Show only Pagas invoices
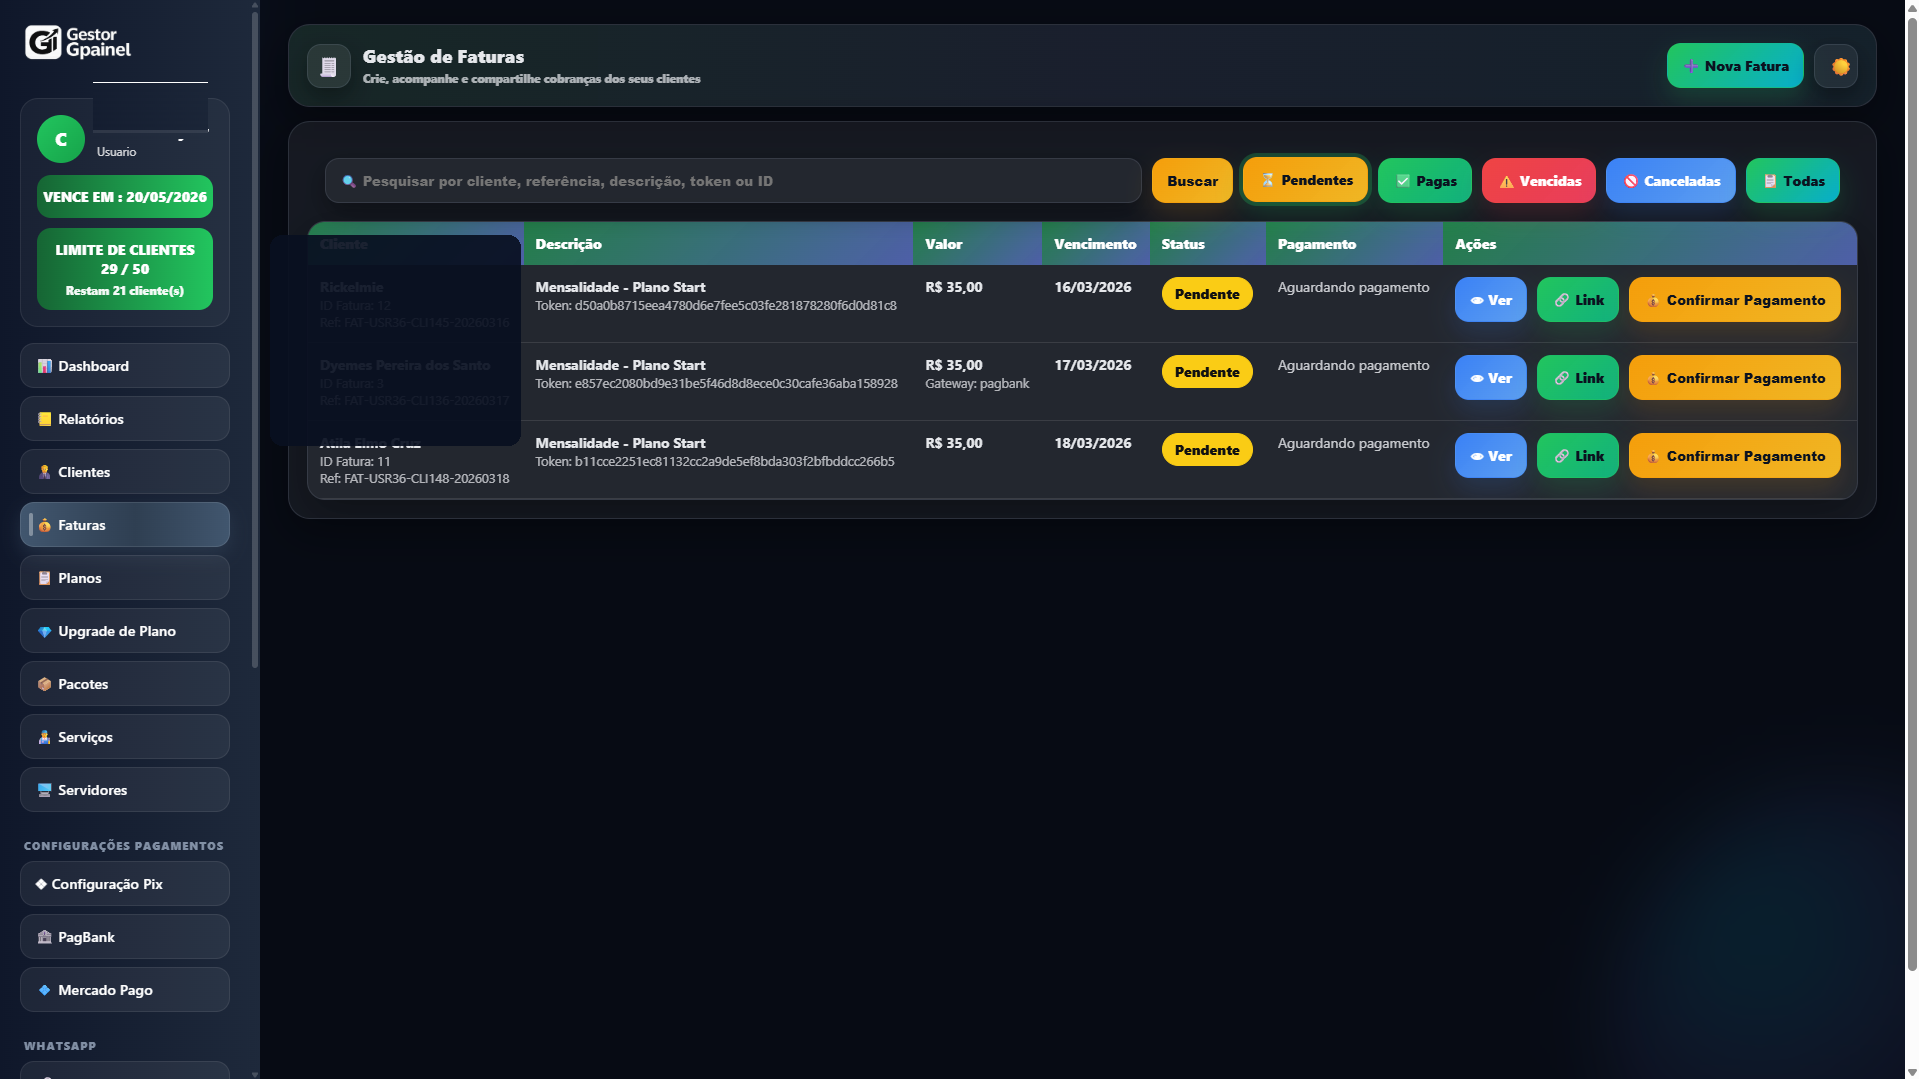The width and height of the screenshot is (1919, 1079). tap(1424, 181)
